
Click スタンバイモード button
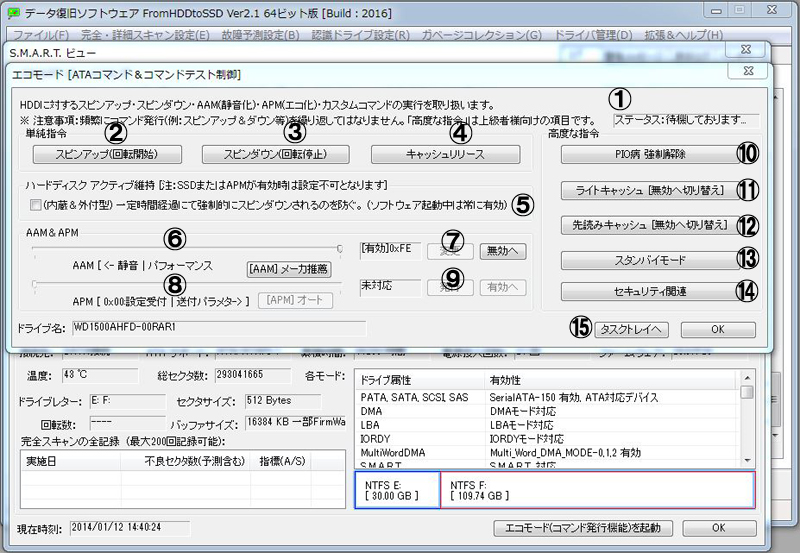(x=651, y=261)
